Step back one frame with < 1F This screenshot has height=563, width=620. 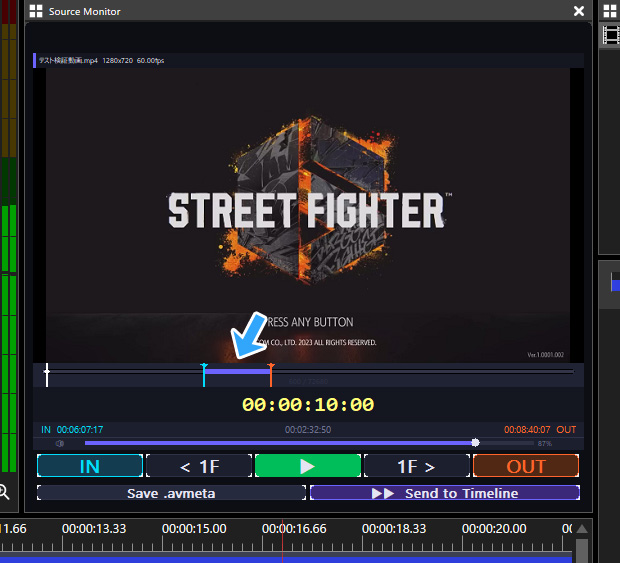[x=199, y=466]
